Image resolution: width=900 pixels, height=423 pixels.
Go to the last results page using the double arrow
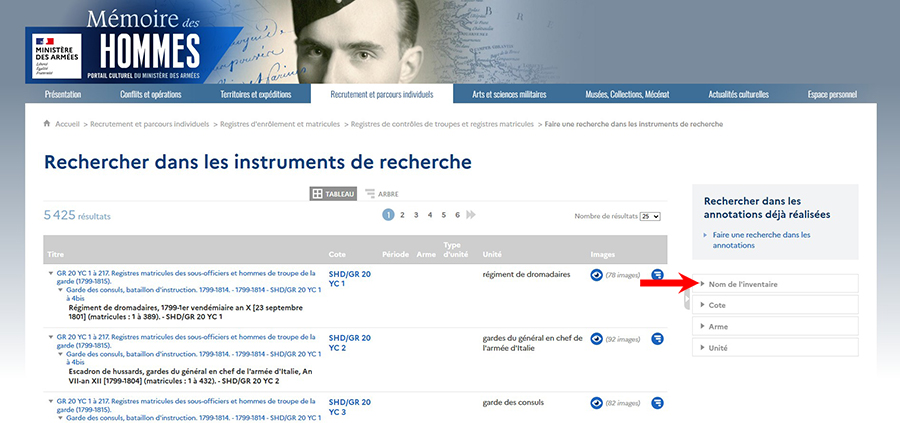click(471, 215)
